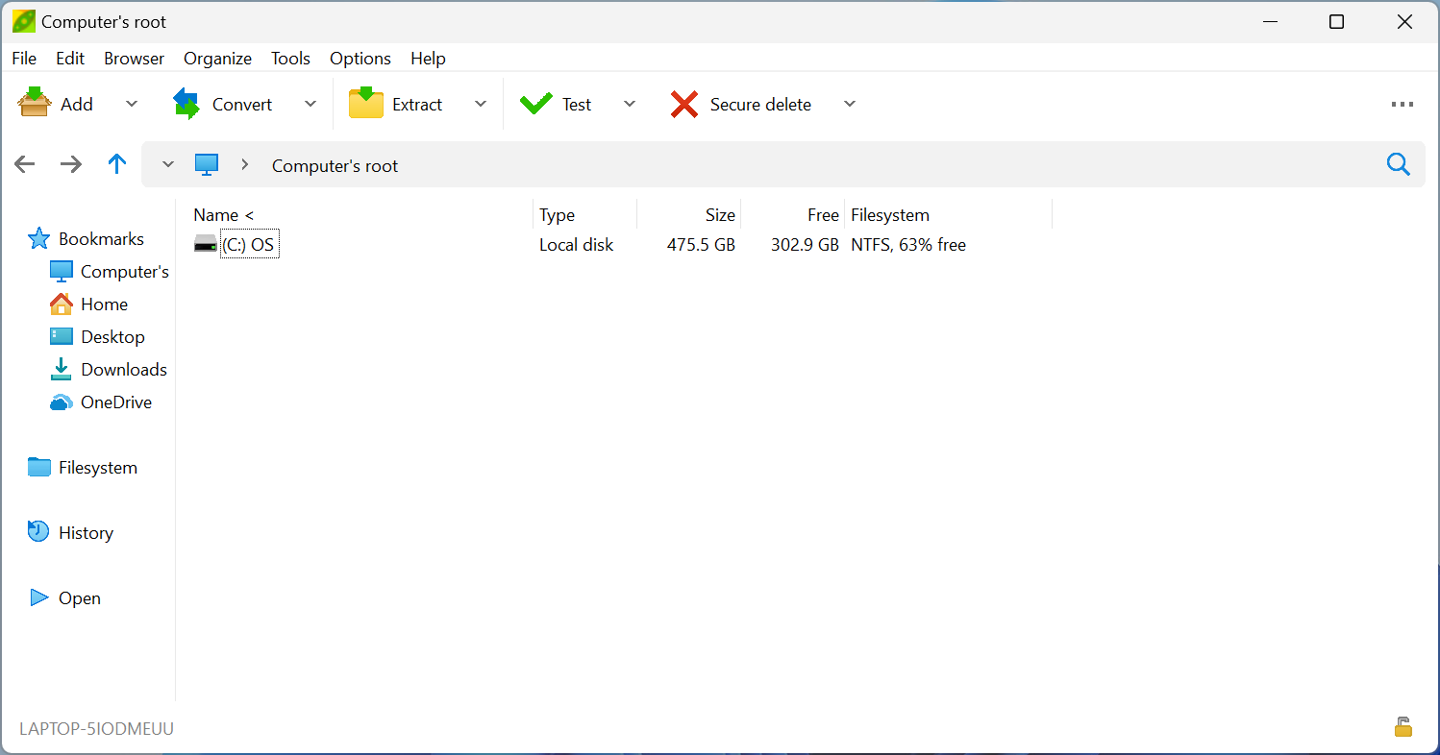Viewport: 1440px width, 755px height.
Task: Show more toolbar options via ellipsis
Action: (x=1402, y=104)
